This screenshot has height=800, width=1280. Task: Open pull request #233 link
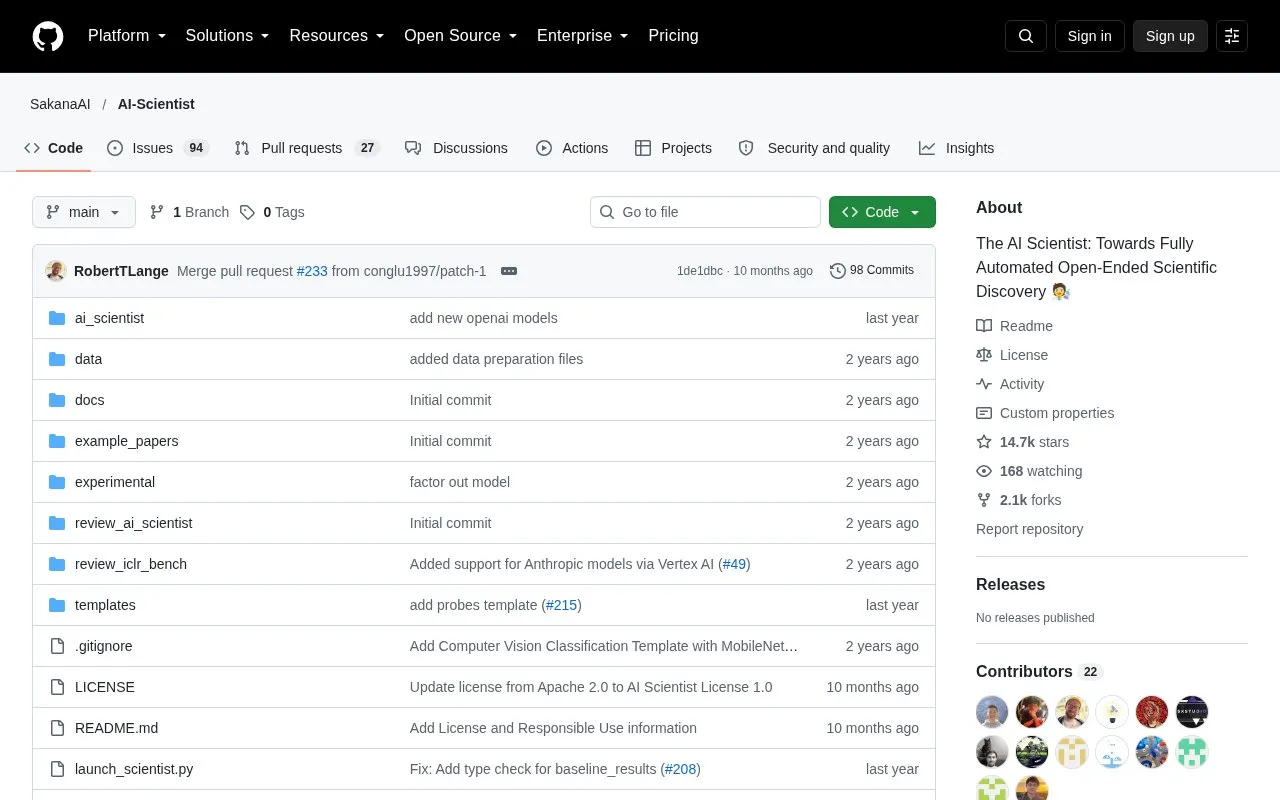tap(312, 271)
